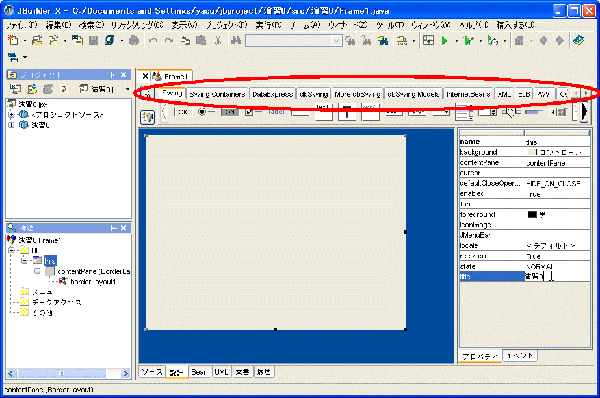Click the Print toolbar icon
Image resolution: width=600 pixels, height=398 pixels.
(134, 41)
